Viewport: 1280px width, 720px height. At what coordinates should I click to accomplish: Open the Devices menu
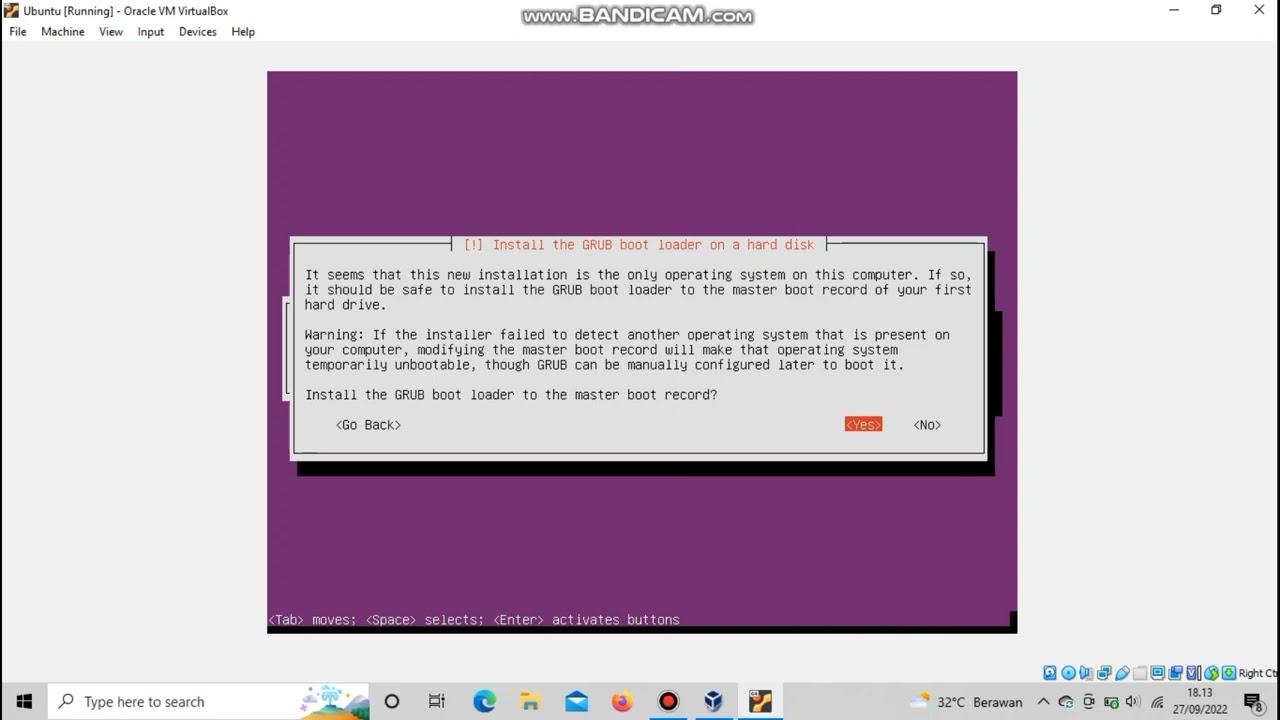click(198, 32)
